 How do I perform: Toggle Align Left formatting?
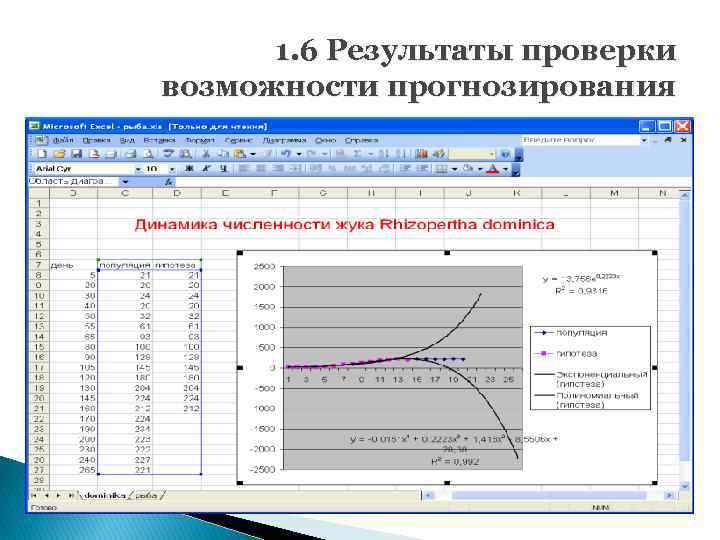coord(244,169)
